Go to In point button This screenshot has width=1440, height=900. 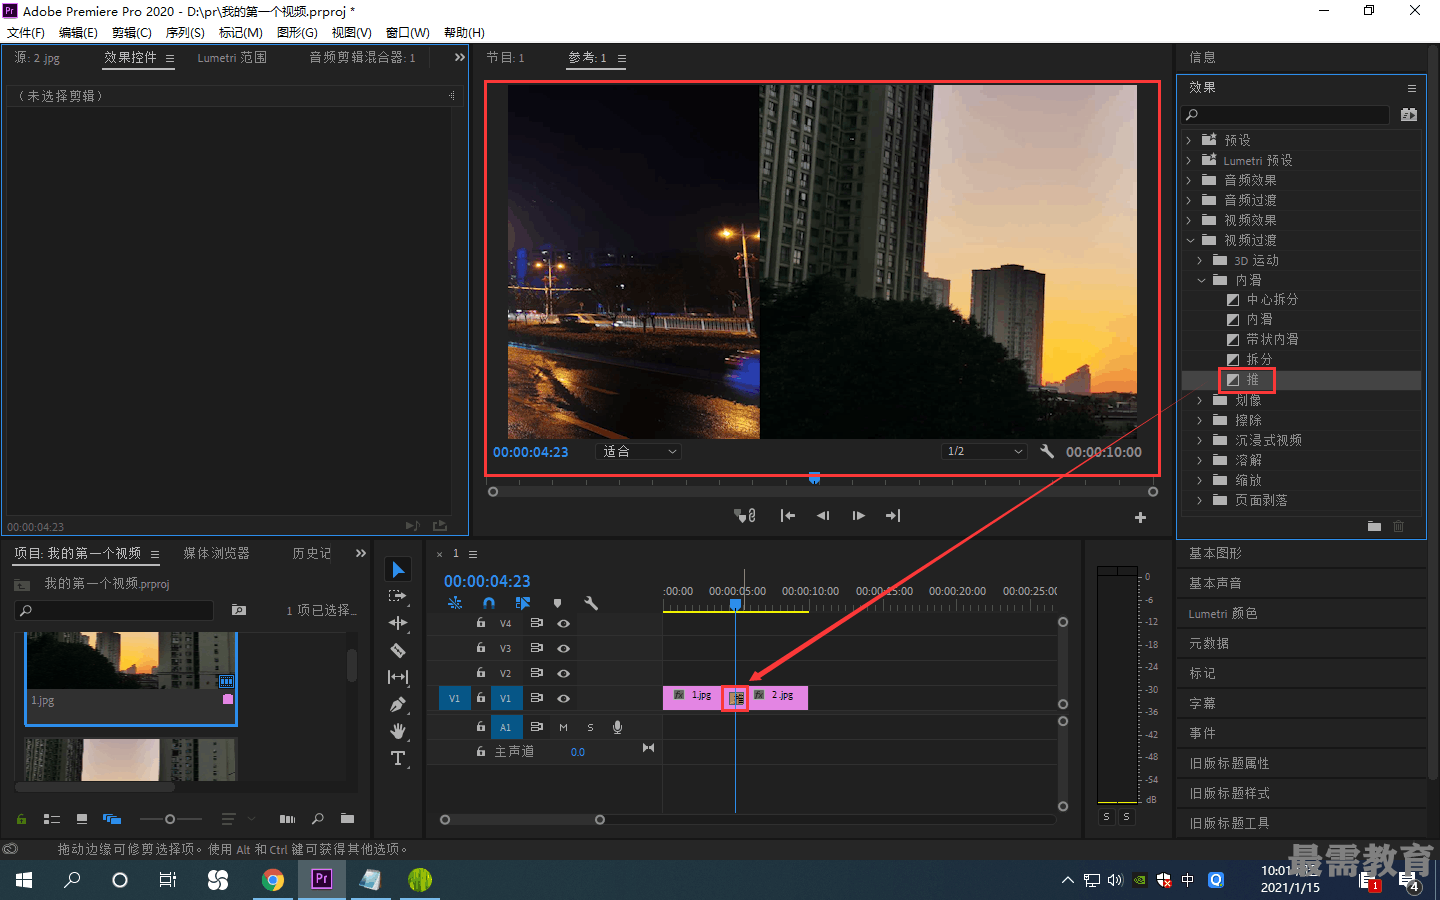tap(788, 516)
